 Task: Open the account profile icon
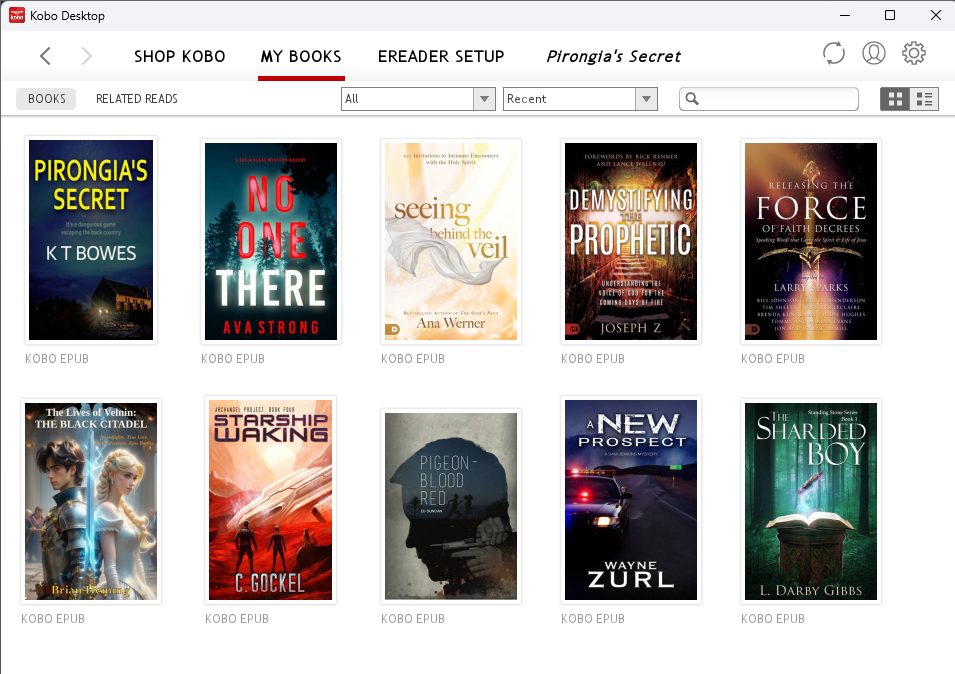[x=874, y=52]
